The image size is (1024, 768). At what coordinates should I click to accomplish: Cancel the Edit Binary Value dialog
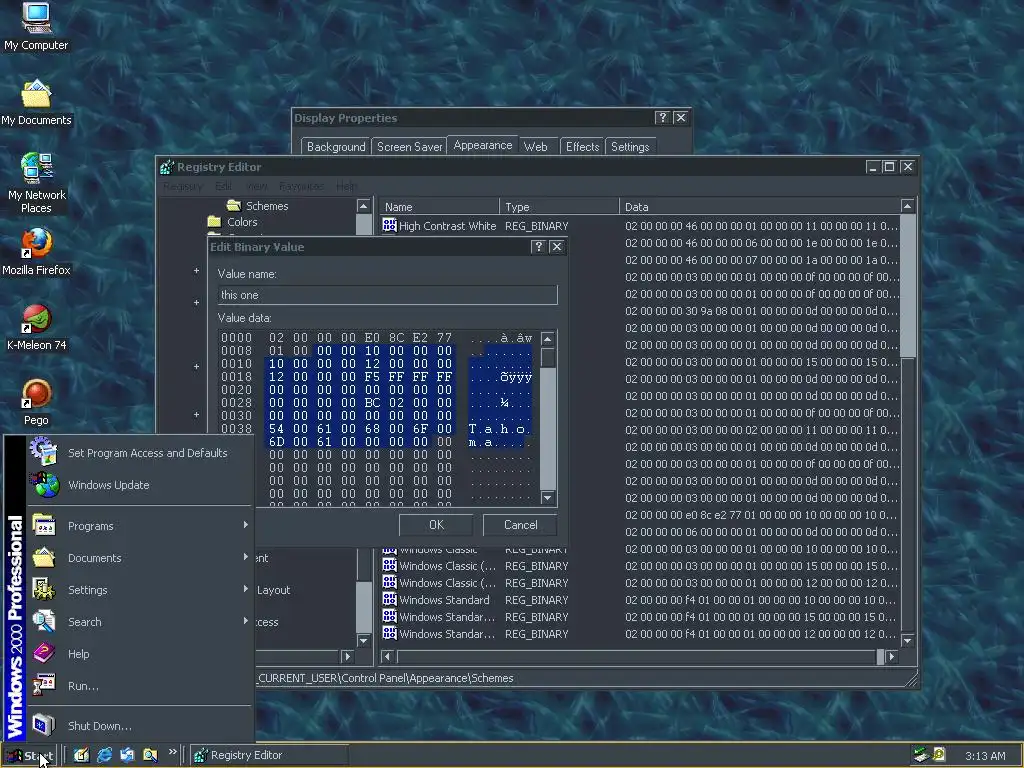click(x=520, y=525)
